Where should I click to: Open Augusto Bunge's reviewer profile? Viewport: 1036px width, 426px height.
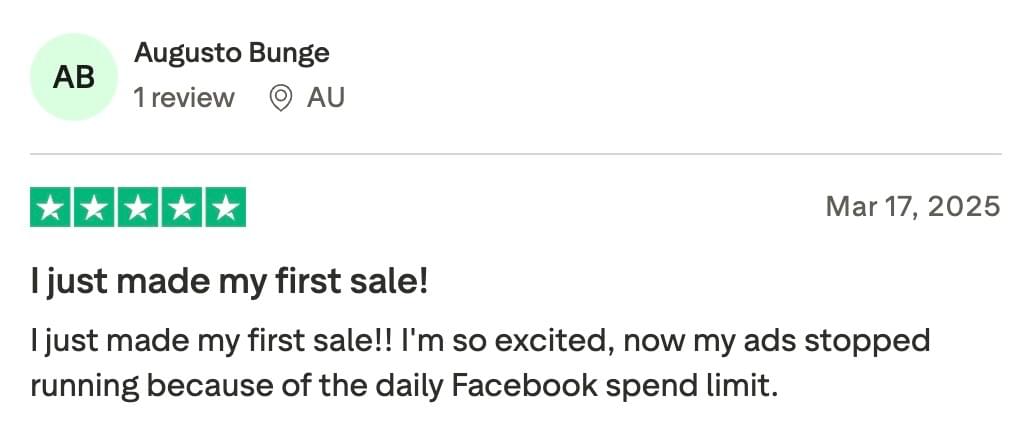pos(232,53)
